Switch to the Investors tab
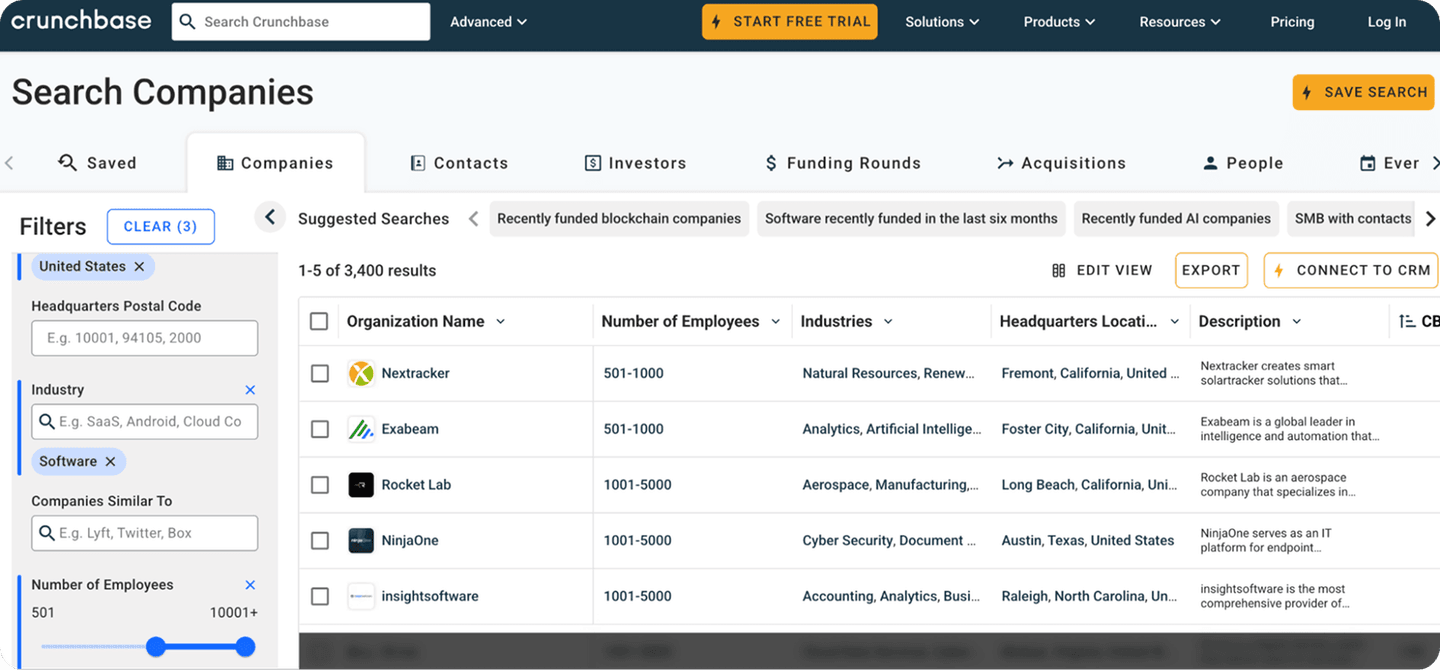 tap(635, 163)
